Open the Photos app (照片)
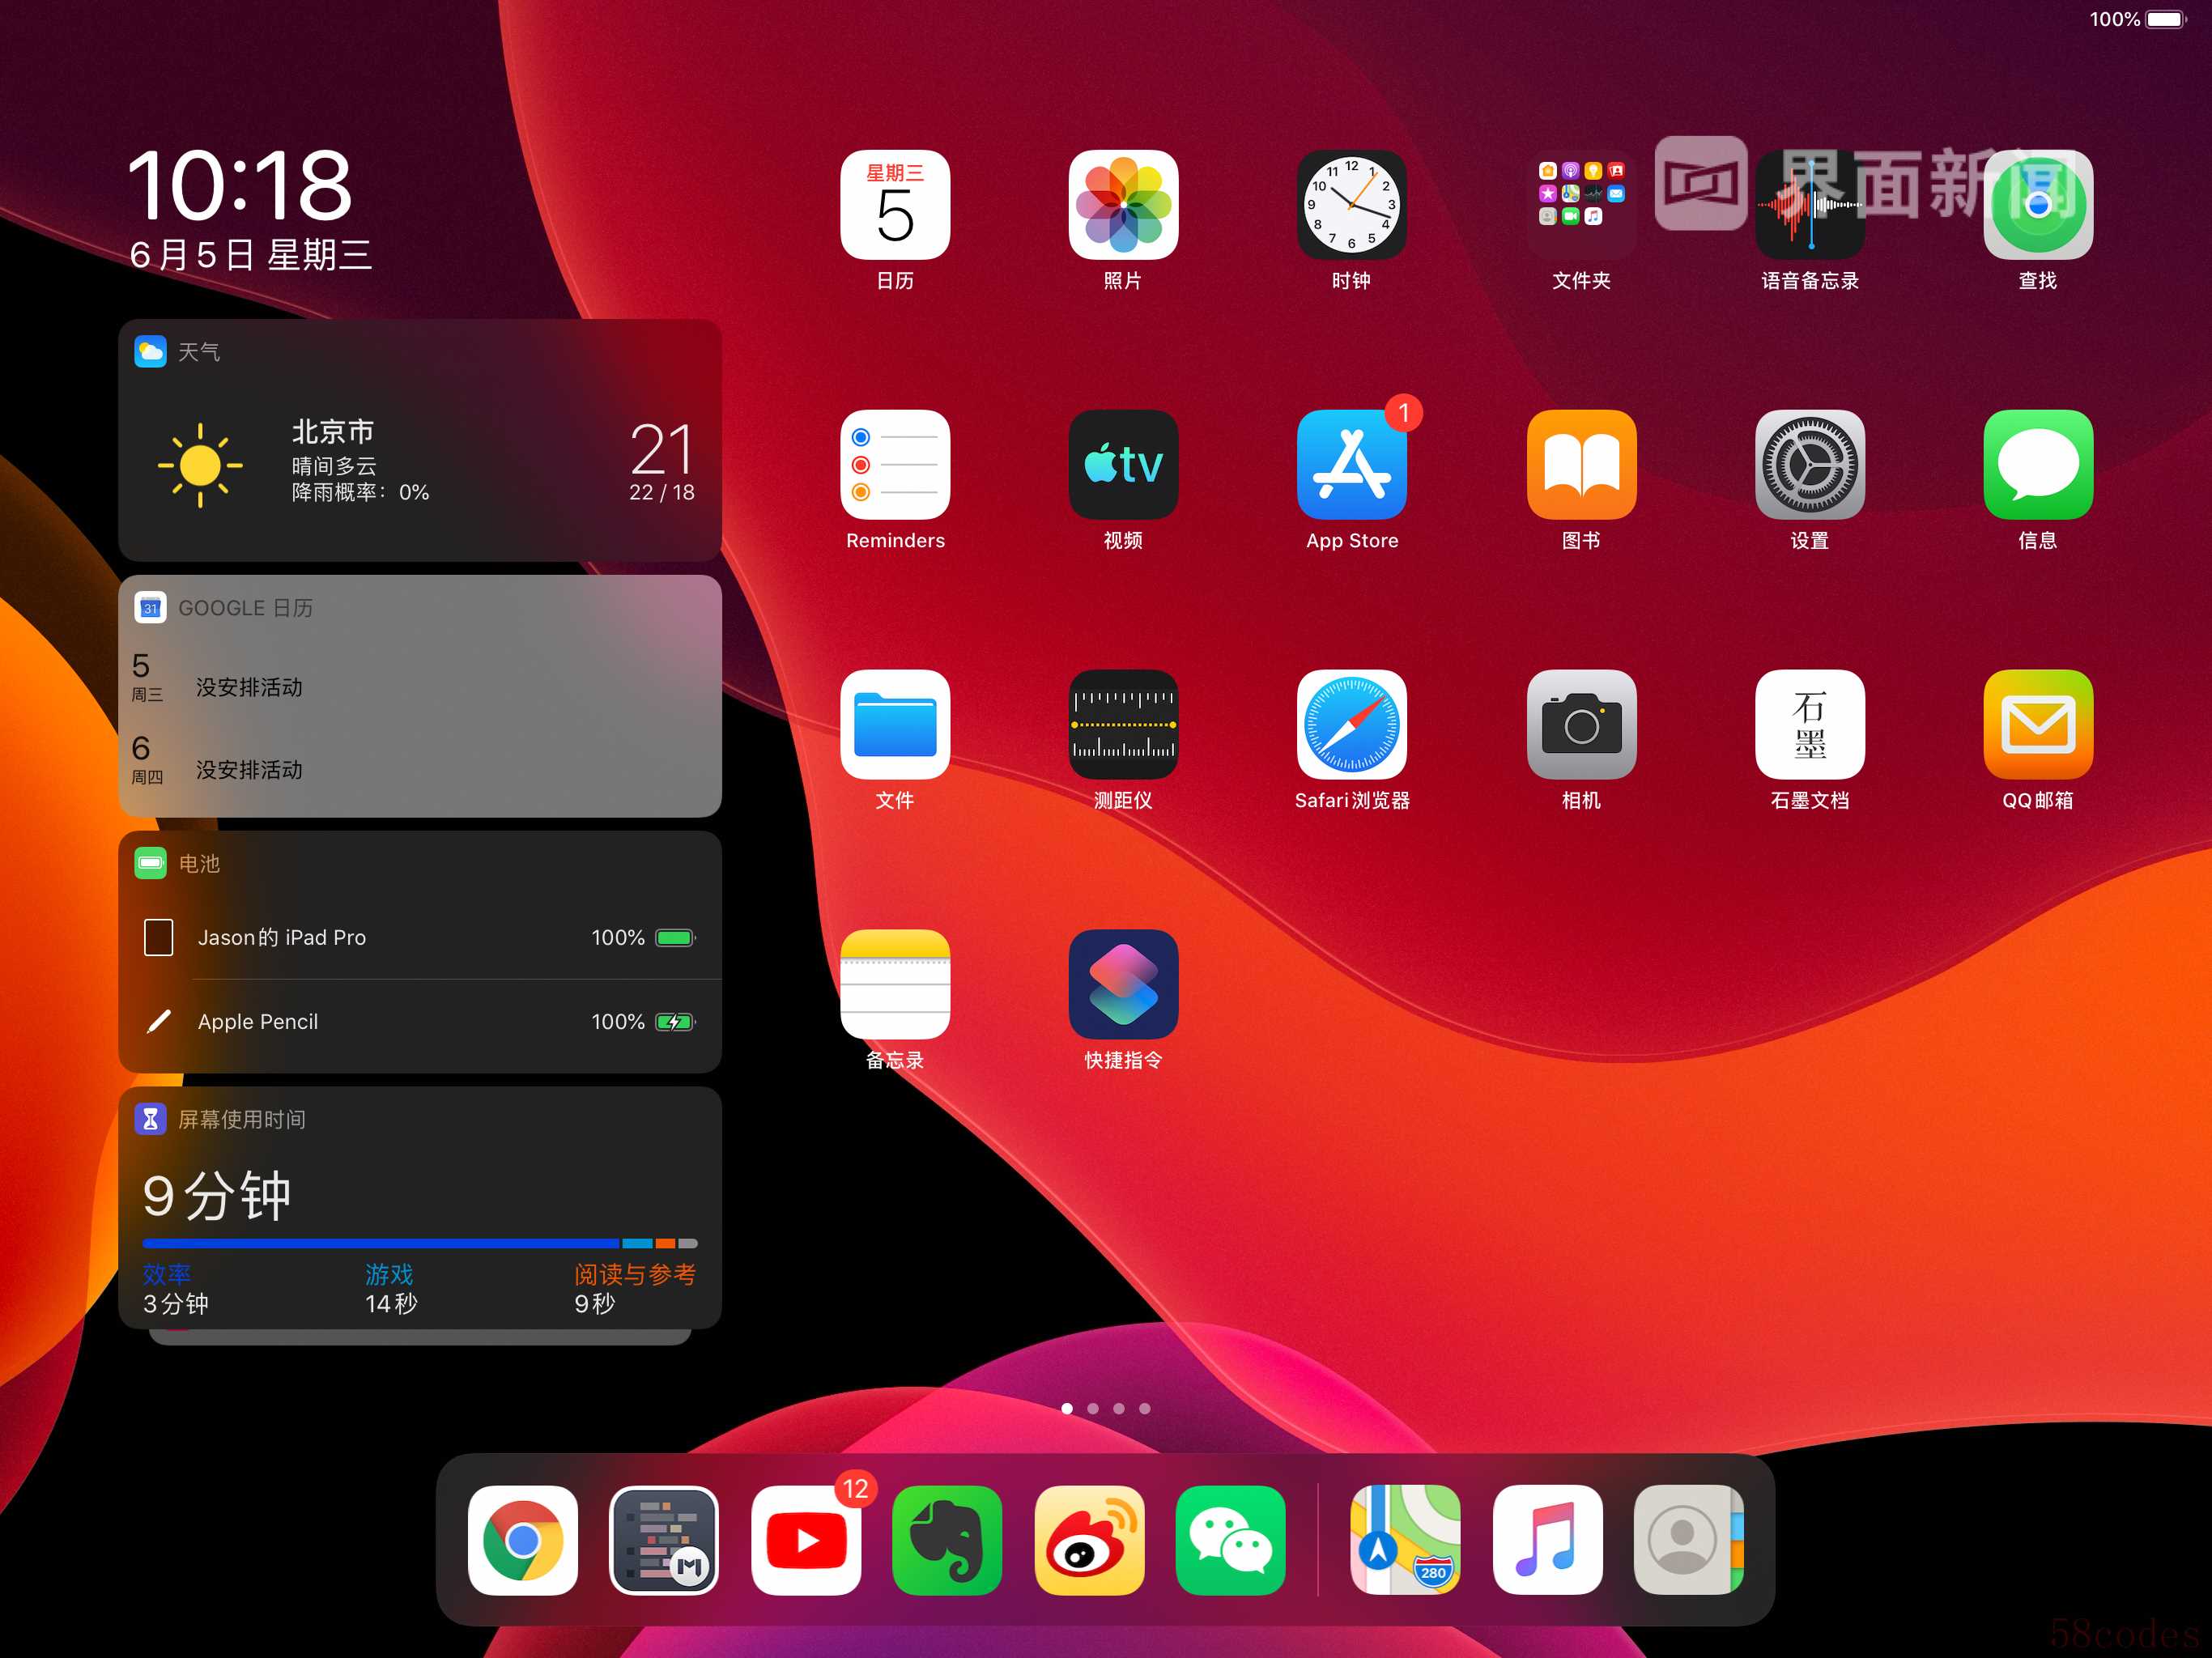The image size is (2212, 1658). (x=1123, y=205)
